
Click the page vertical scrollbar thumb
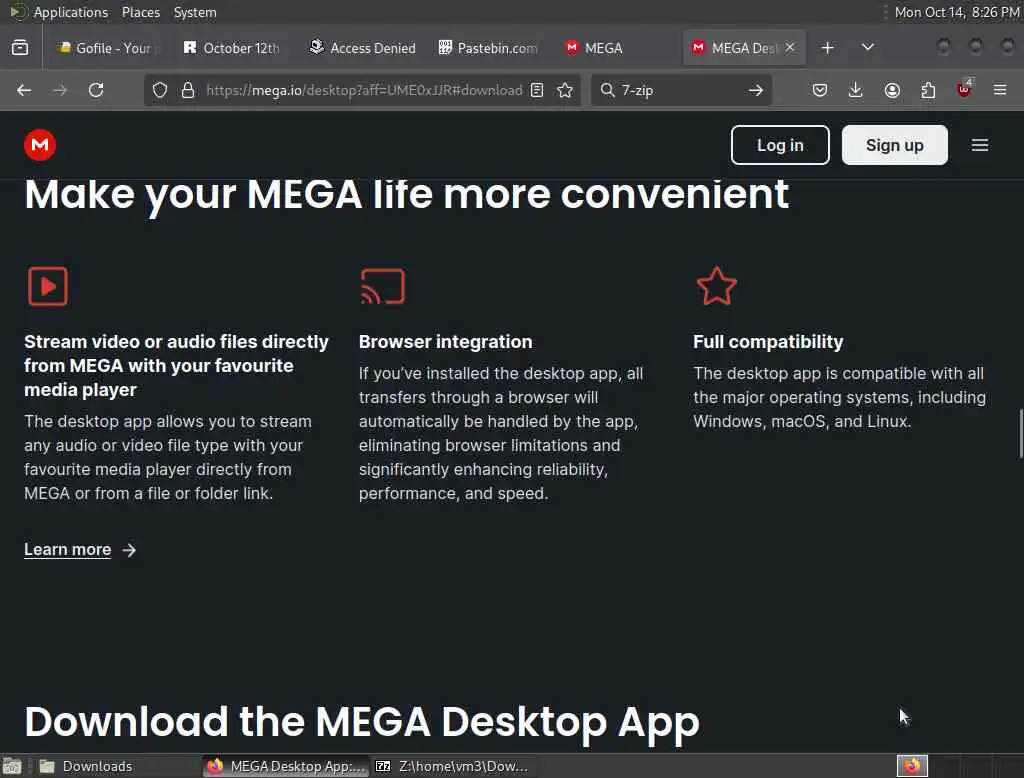[1021, 434]
